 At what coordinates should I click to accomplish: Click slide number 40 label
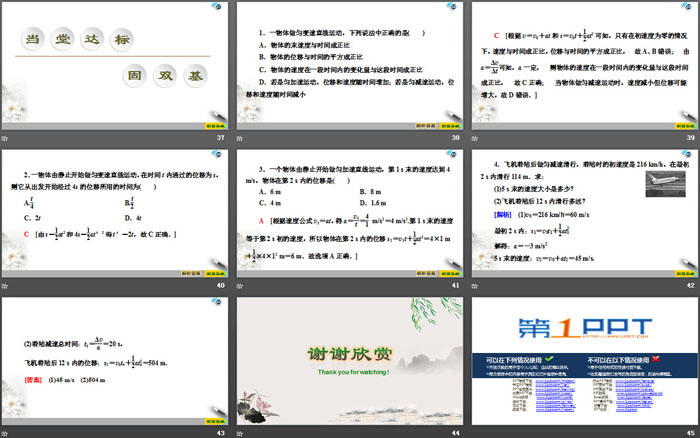pos(221,285)
